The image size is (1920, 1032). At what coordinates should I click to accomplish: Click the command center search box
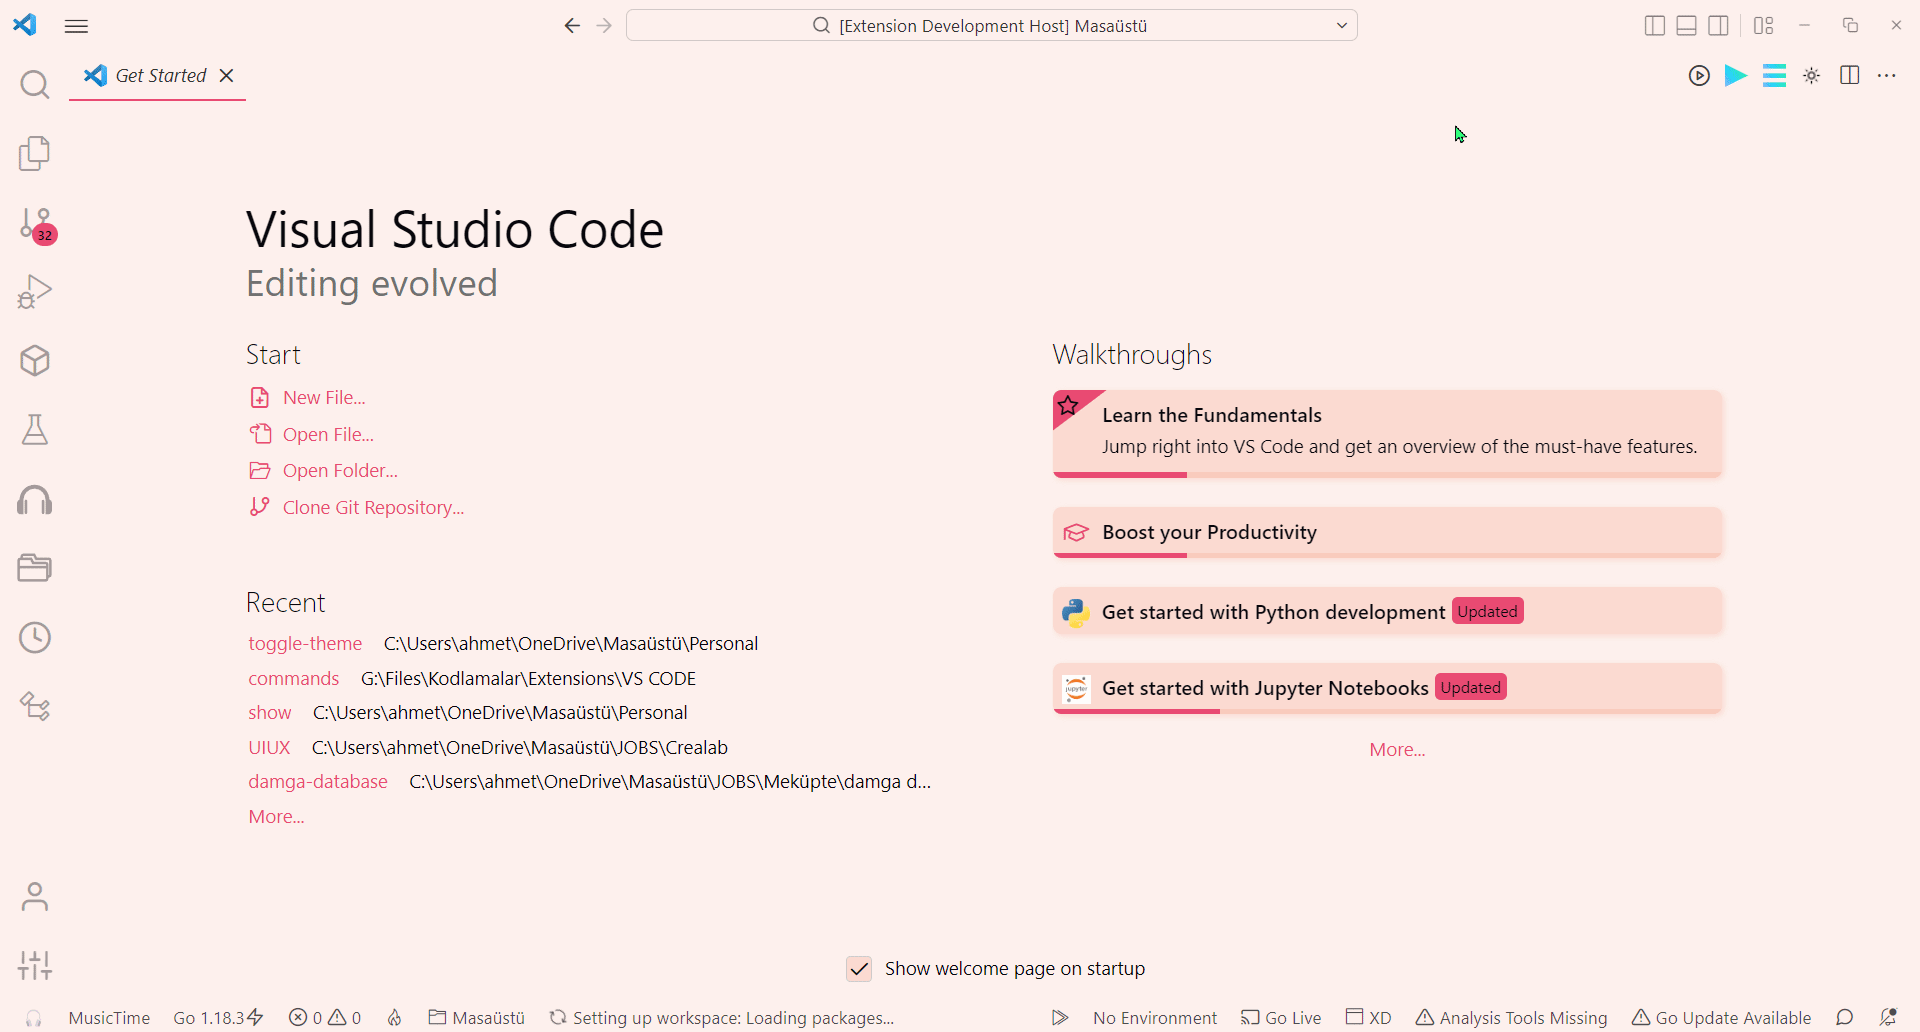(991, 26)
